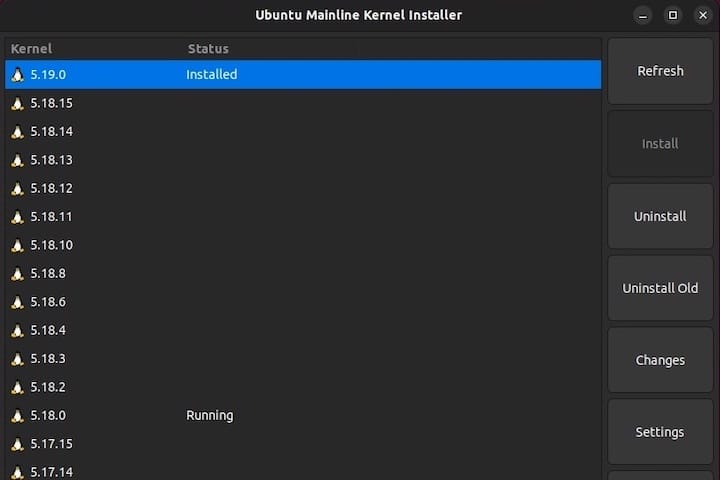Click the penguin icon beside kernel 5.18.3
720x480 pixels.
(17, 359)
